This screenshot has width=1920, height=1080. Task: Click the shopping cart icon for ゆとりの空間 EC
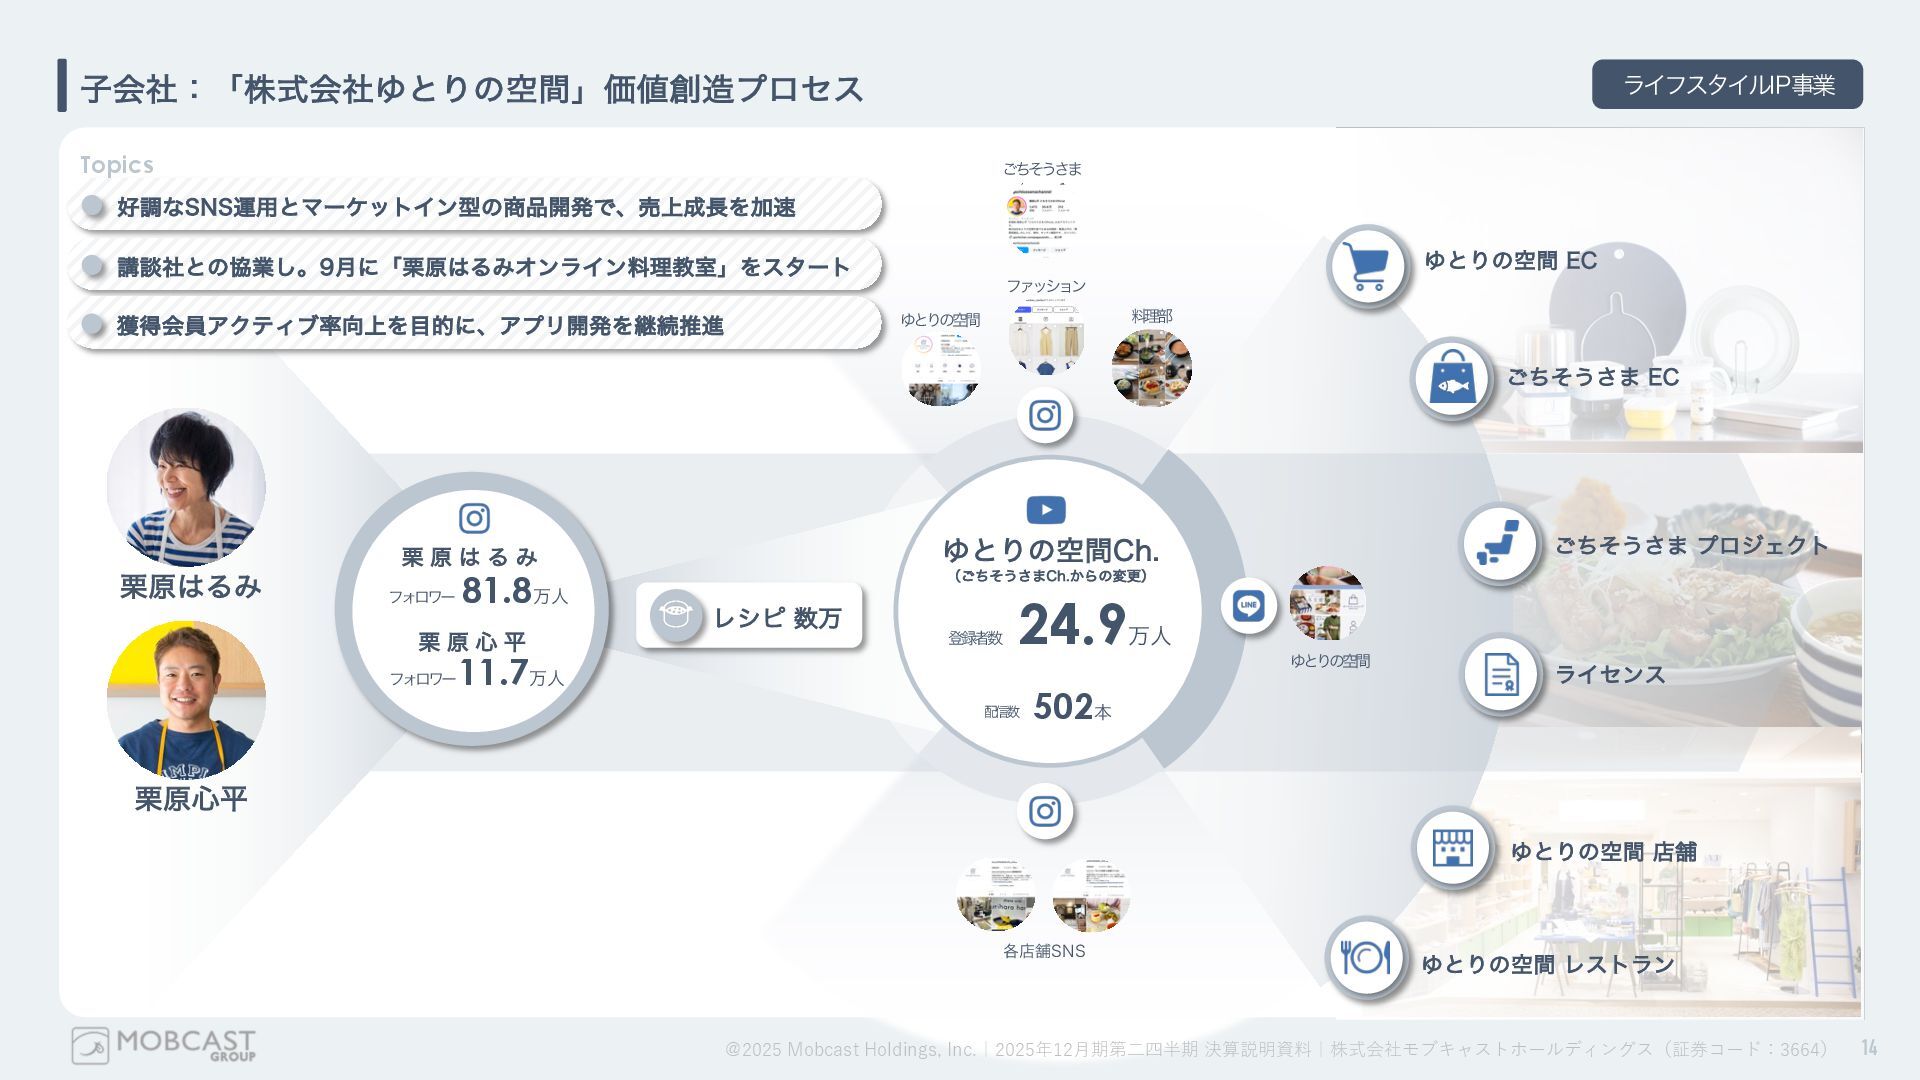click(1368, 267)
